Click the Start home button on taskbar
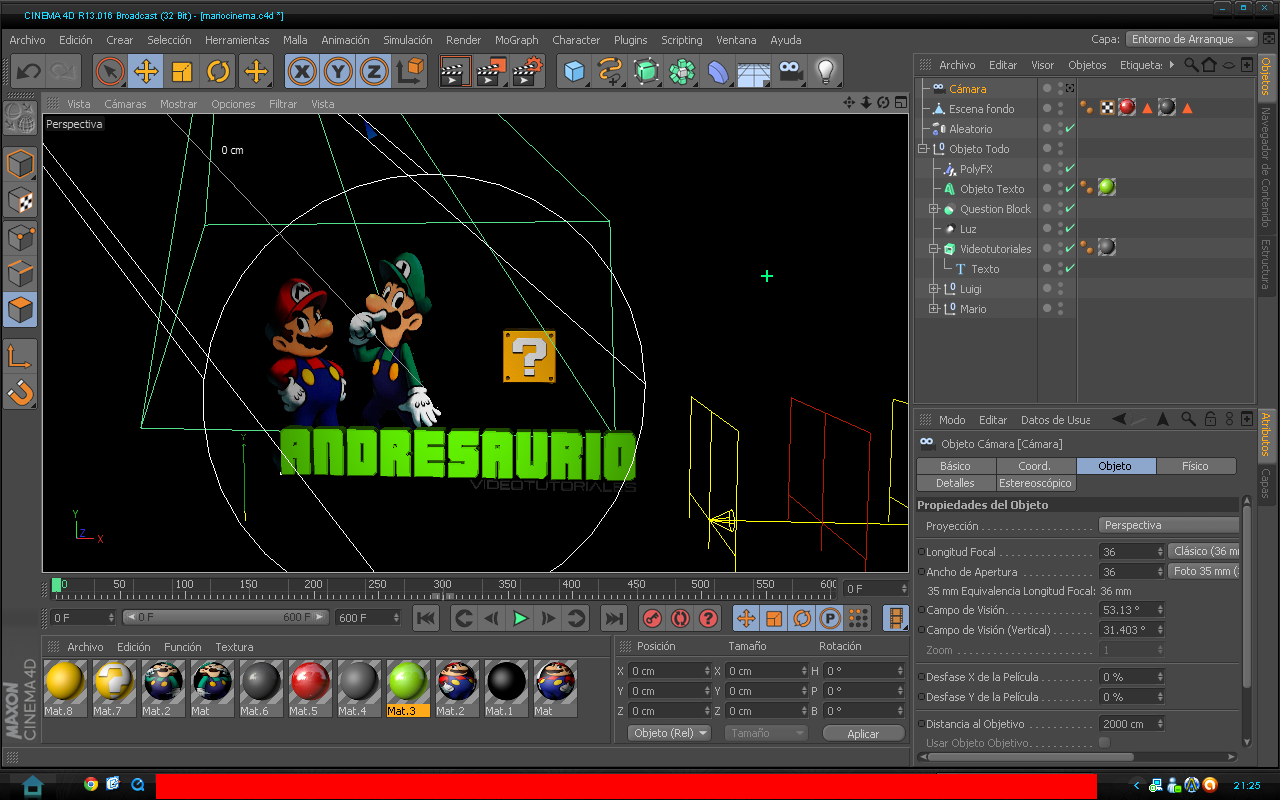1280x800 pixels. [x=32, y=785]
